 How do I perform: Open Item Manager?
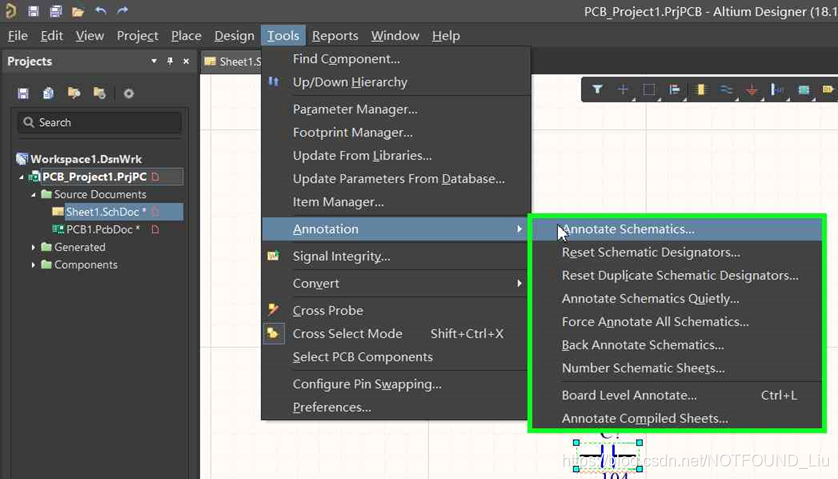[x=395, y=202]
